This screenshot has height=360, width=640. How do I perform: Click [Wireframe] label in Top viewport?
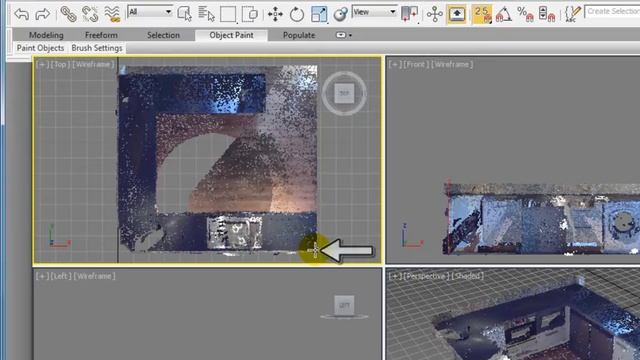coord(93,64)
